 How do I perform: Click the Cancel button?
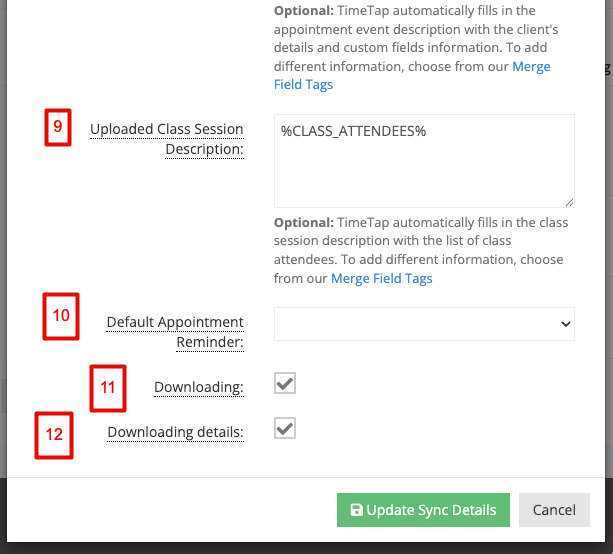(554, 510)
